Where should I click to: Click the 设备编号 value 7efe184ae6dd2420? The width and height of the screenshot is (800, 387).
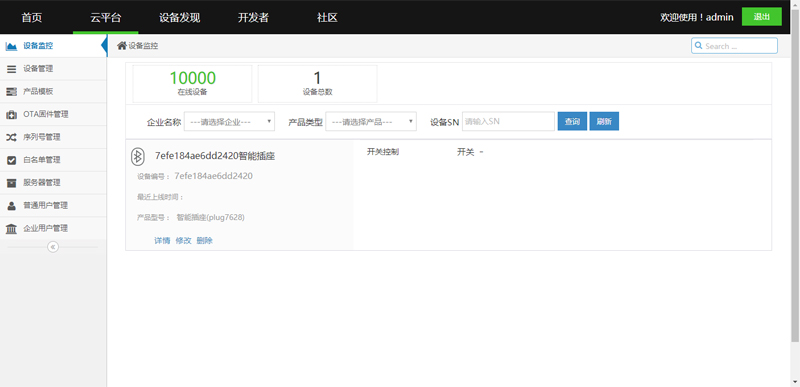coord(213,176)
